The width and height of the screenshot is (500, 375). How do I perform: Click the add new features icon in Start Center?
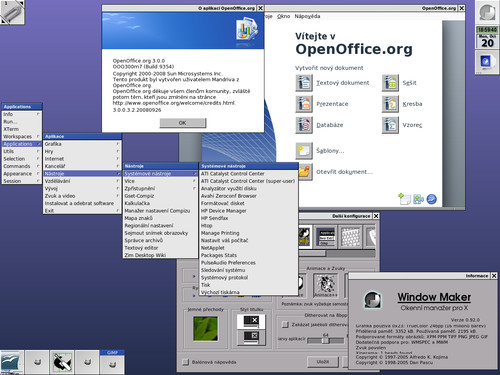404,199
